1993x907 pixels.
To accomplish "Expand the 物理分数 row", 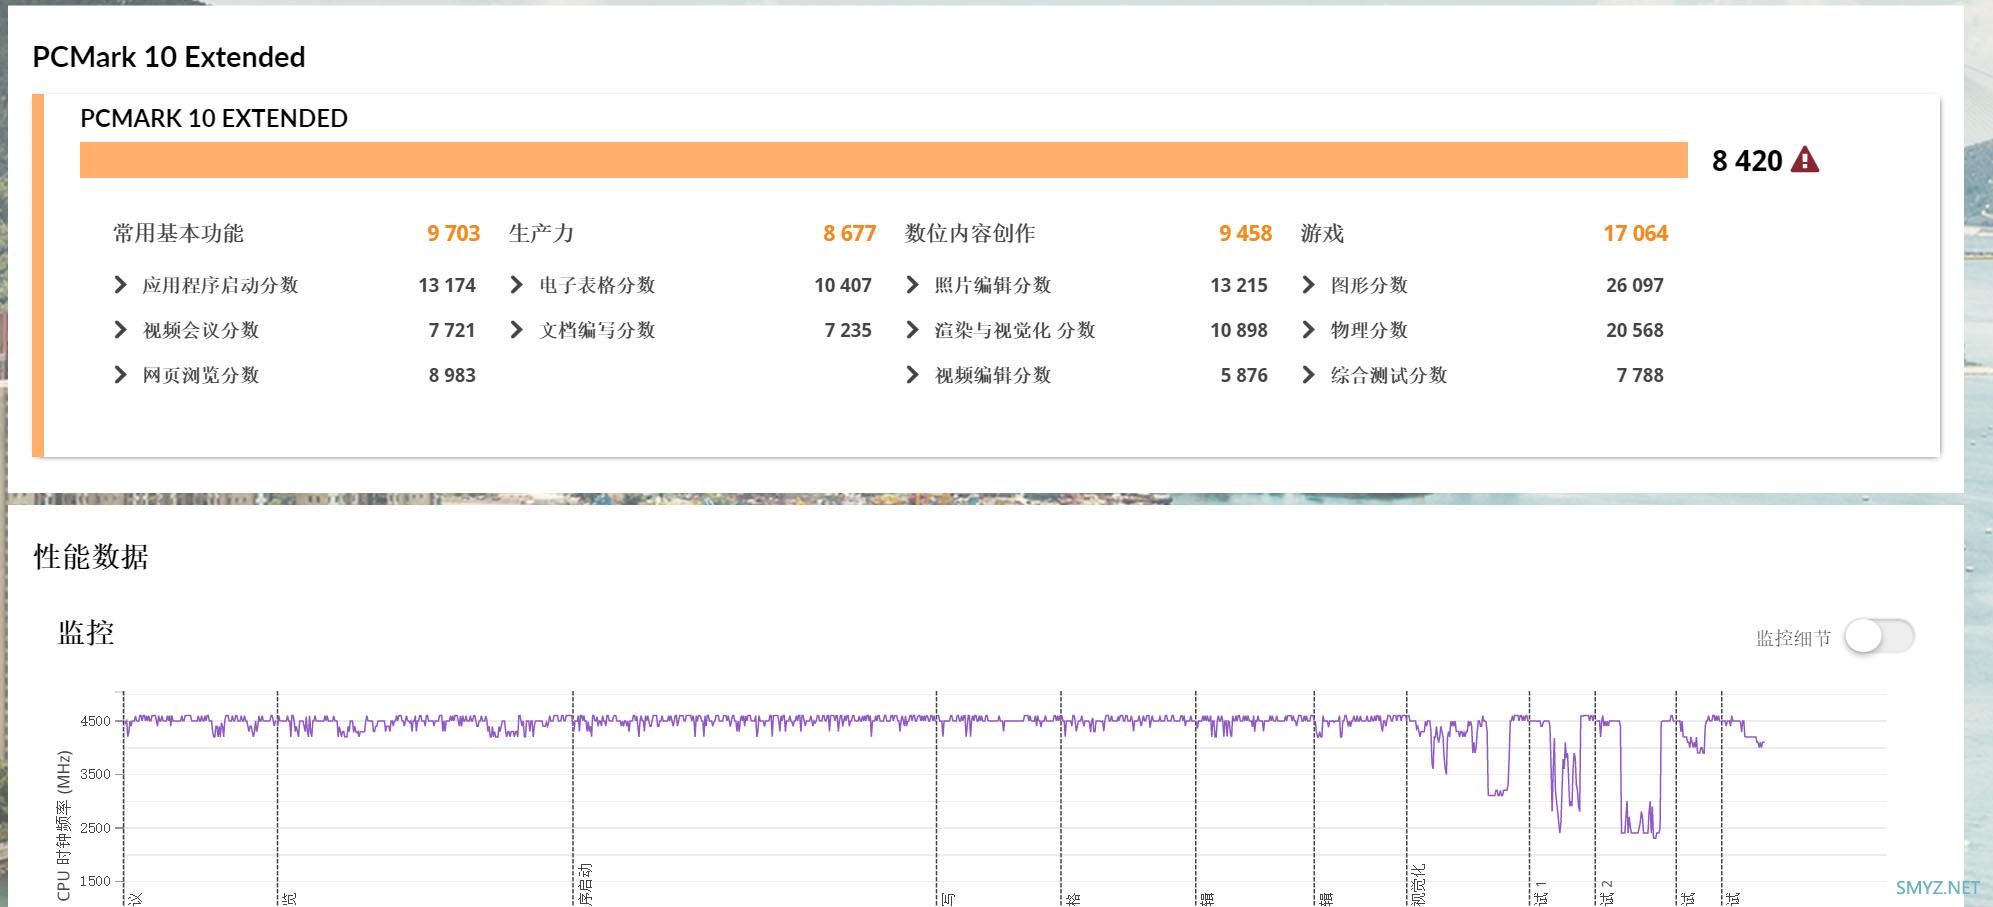I will pos(1309,330).
